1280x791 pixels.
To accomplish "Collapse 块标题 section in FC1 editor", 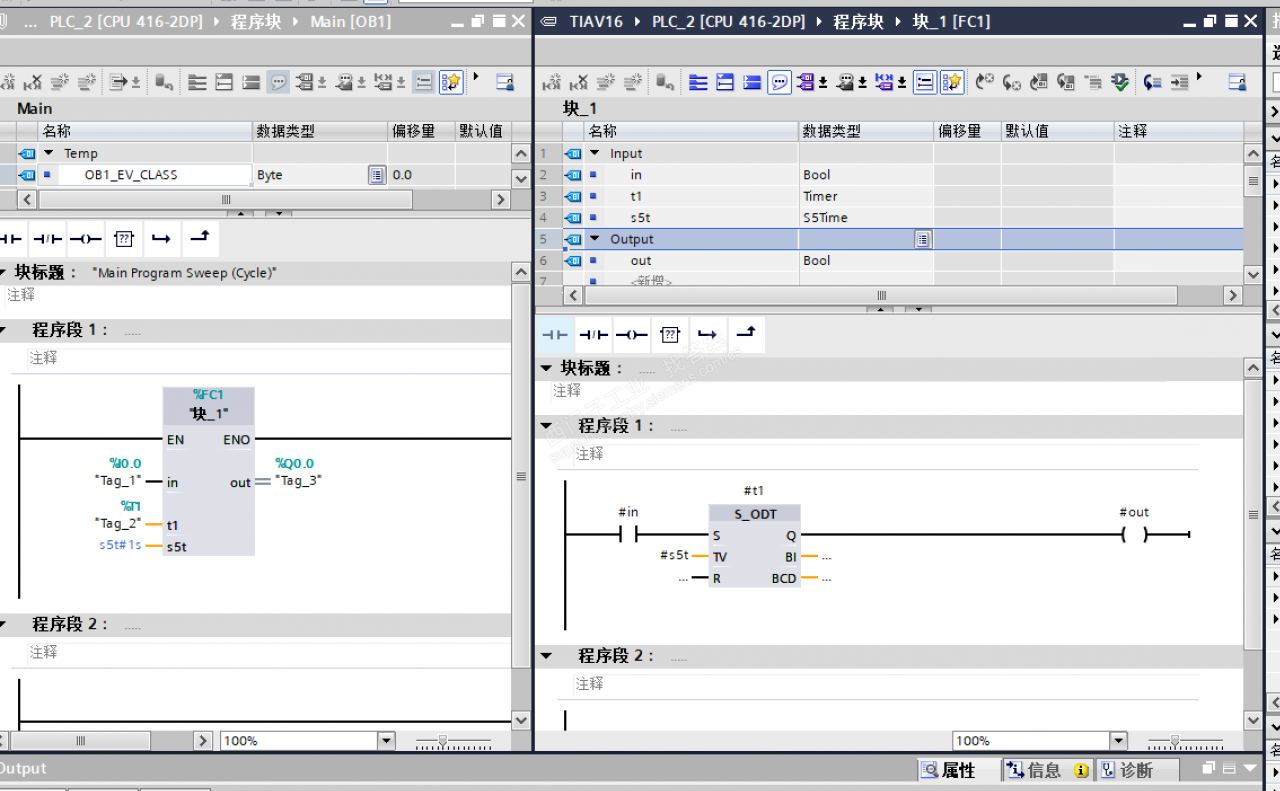I will 546,368.
